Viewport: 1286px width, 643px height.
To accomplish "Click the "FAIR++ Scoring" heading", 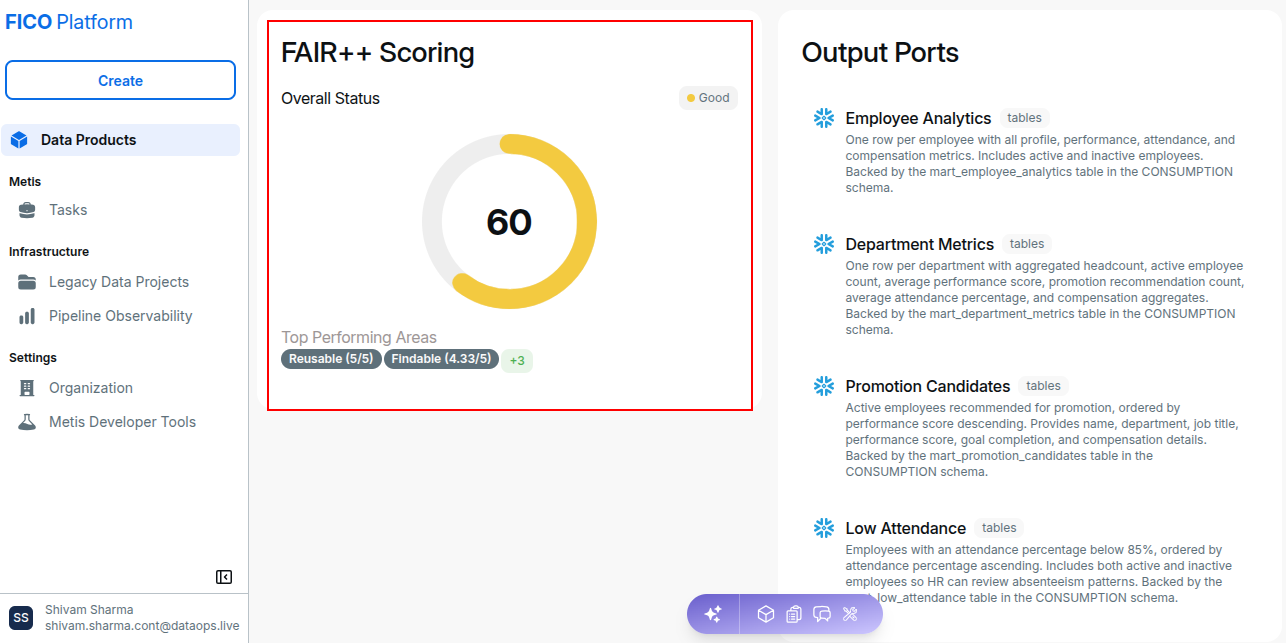I will point(378,52).
